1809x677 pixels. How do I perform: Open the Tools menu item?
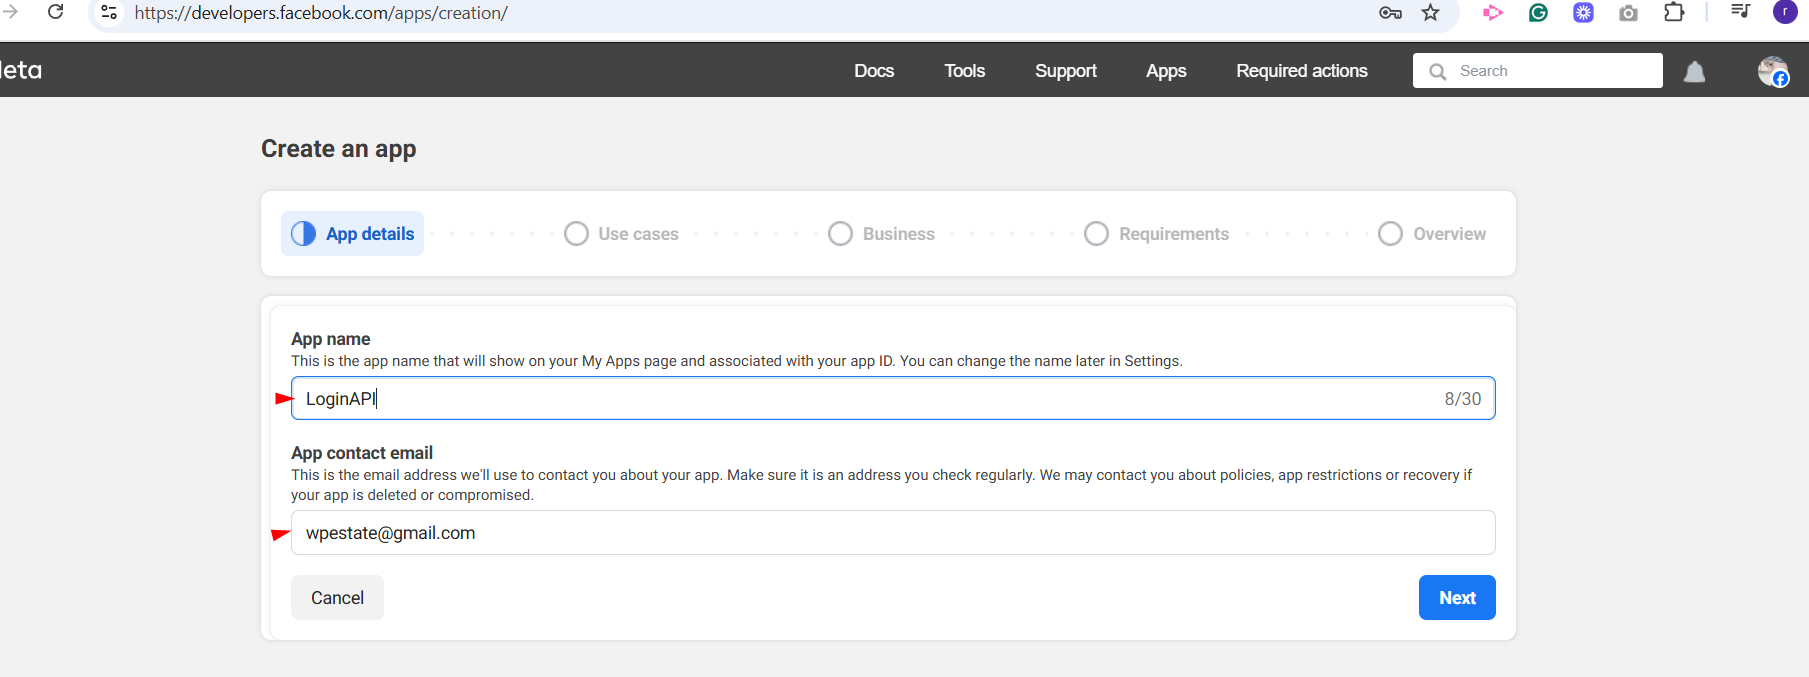(964, 71)
